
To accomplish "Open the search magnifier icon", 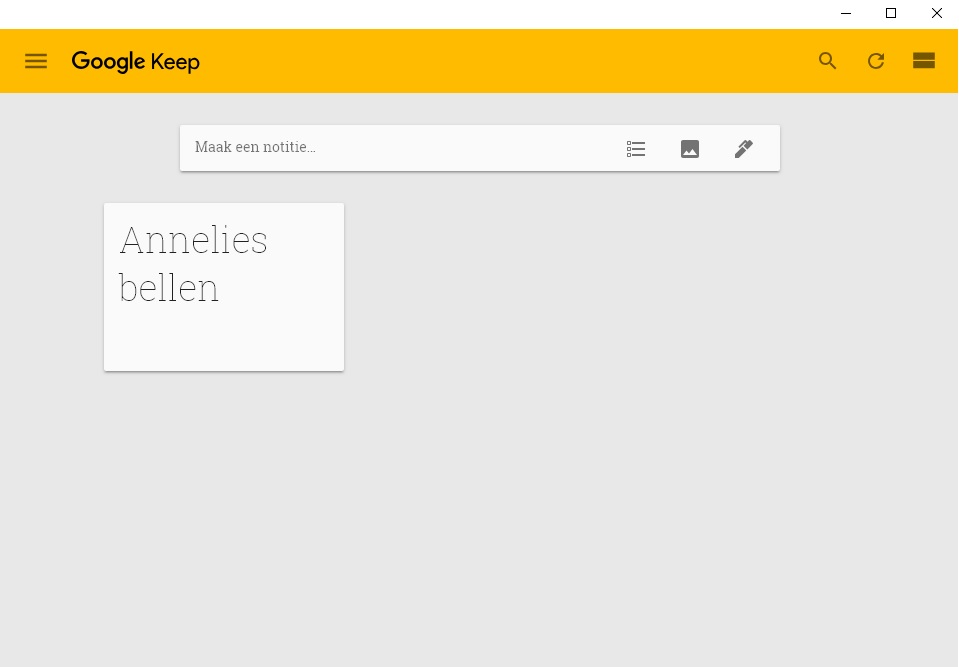I will pyautogui.click(x=828, y=61).
